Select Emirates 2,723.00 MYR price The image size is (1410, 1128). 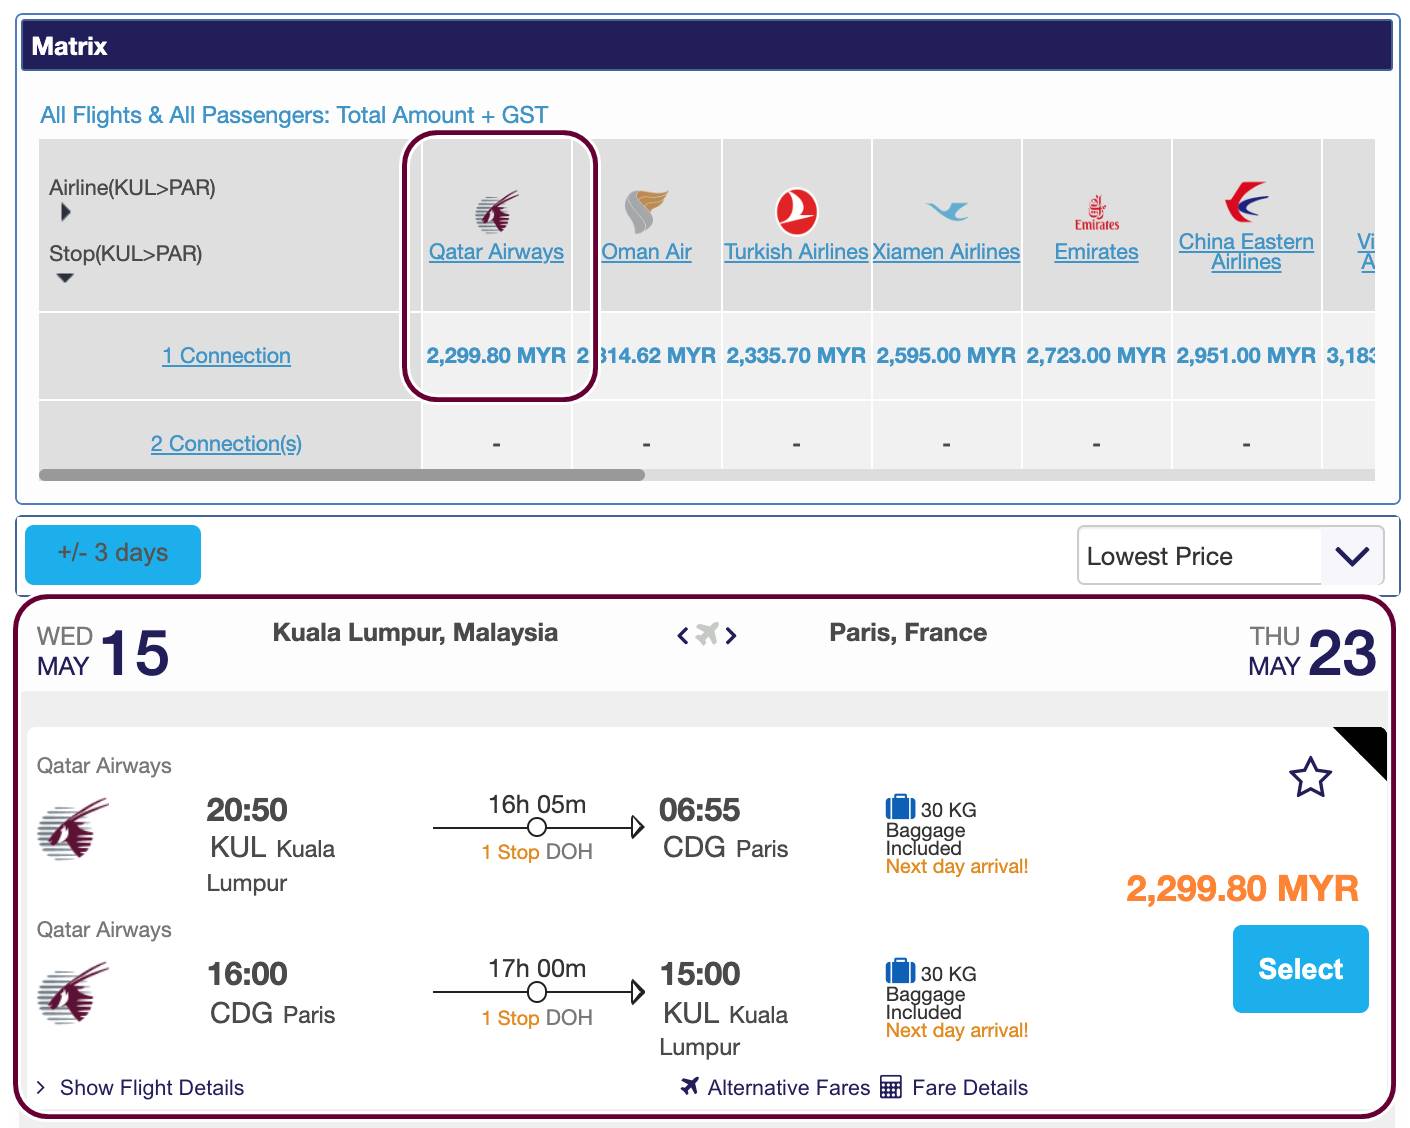pyautogui.click(x=1096, y=356)
